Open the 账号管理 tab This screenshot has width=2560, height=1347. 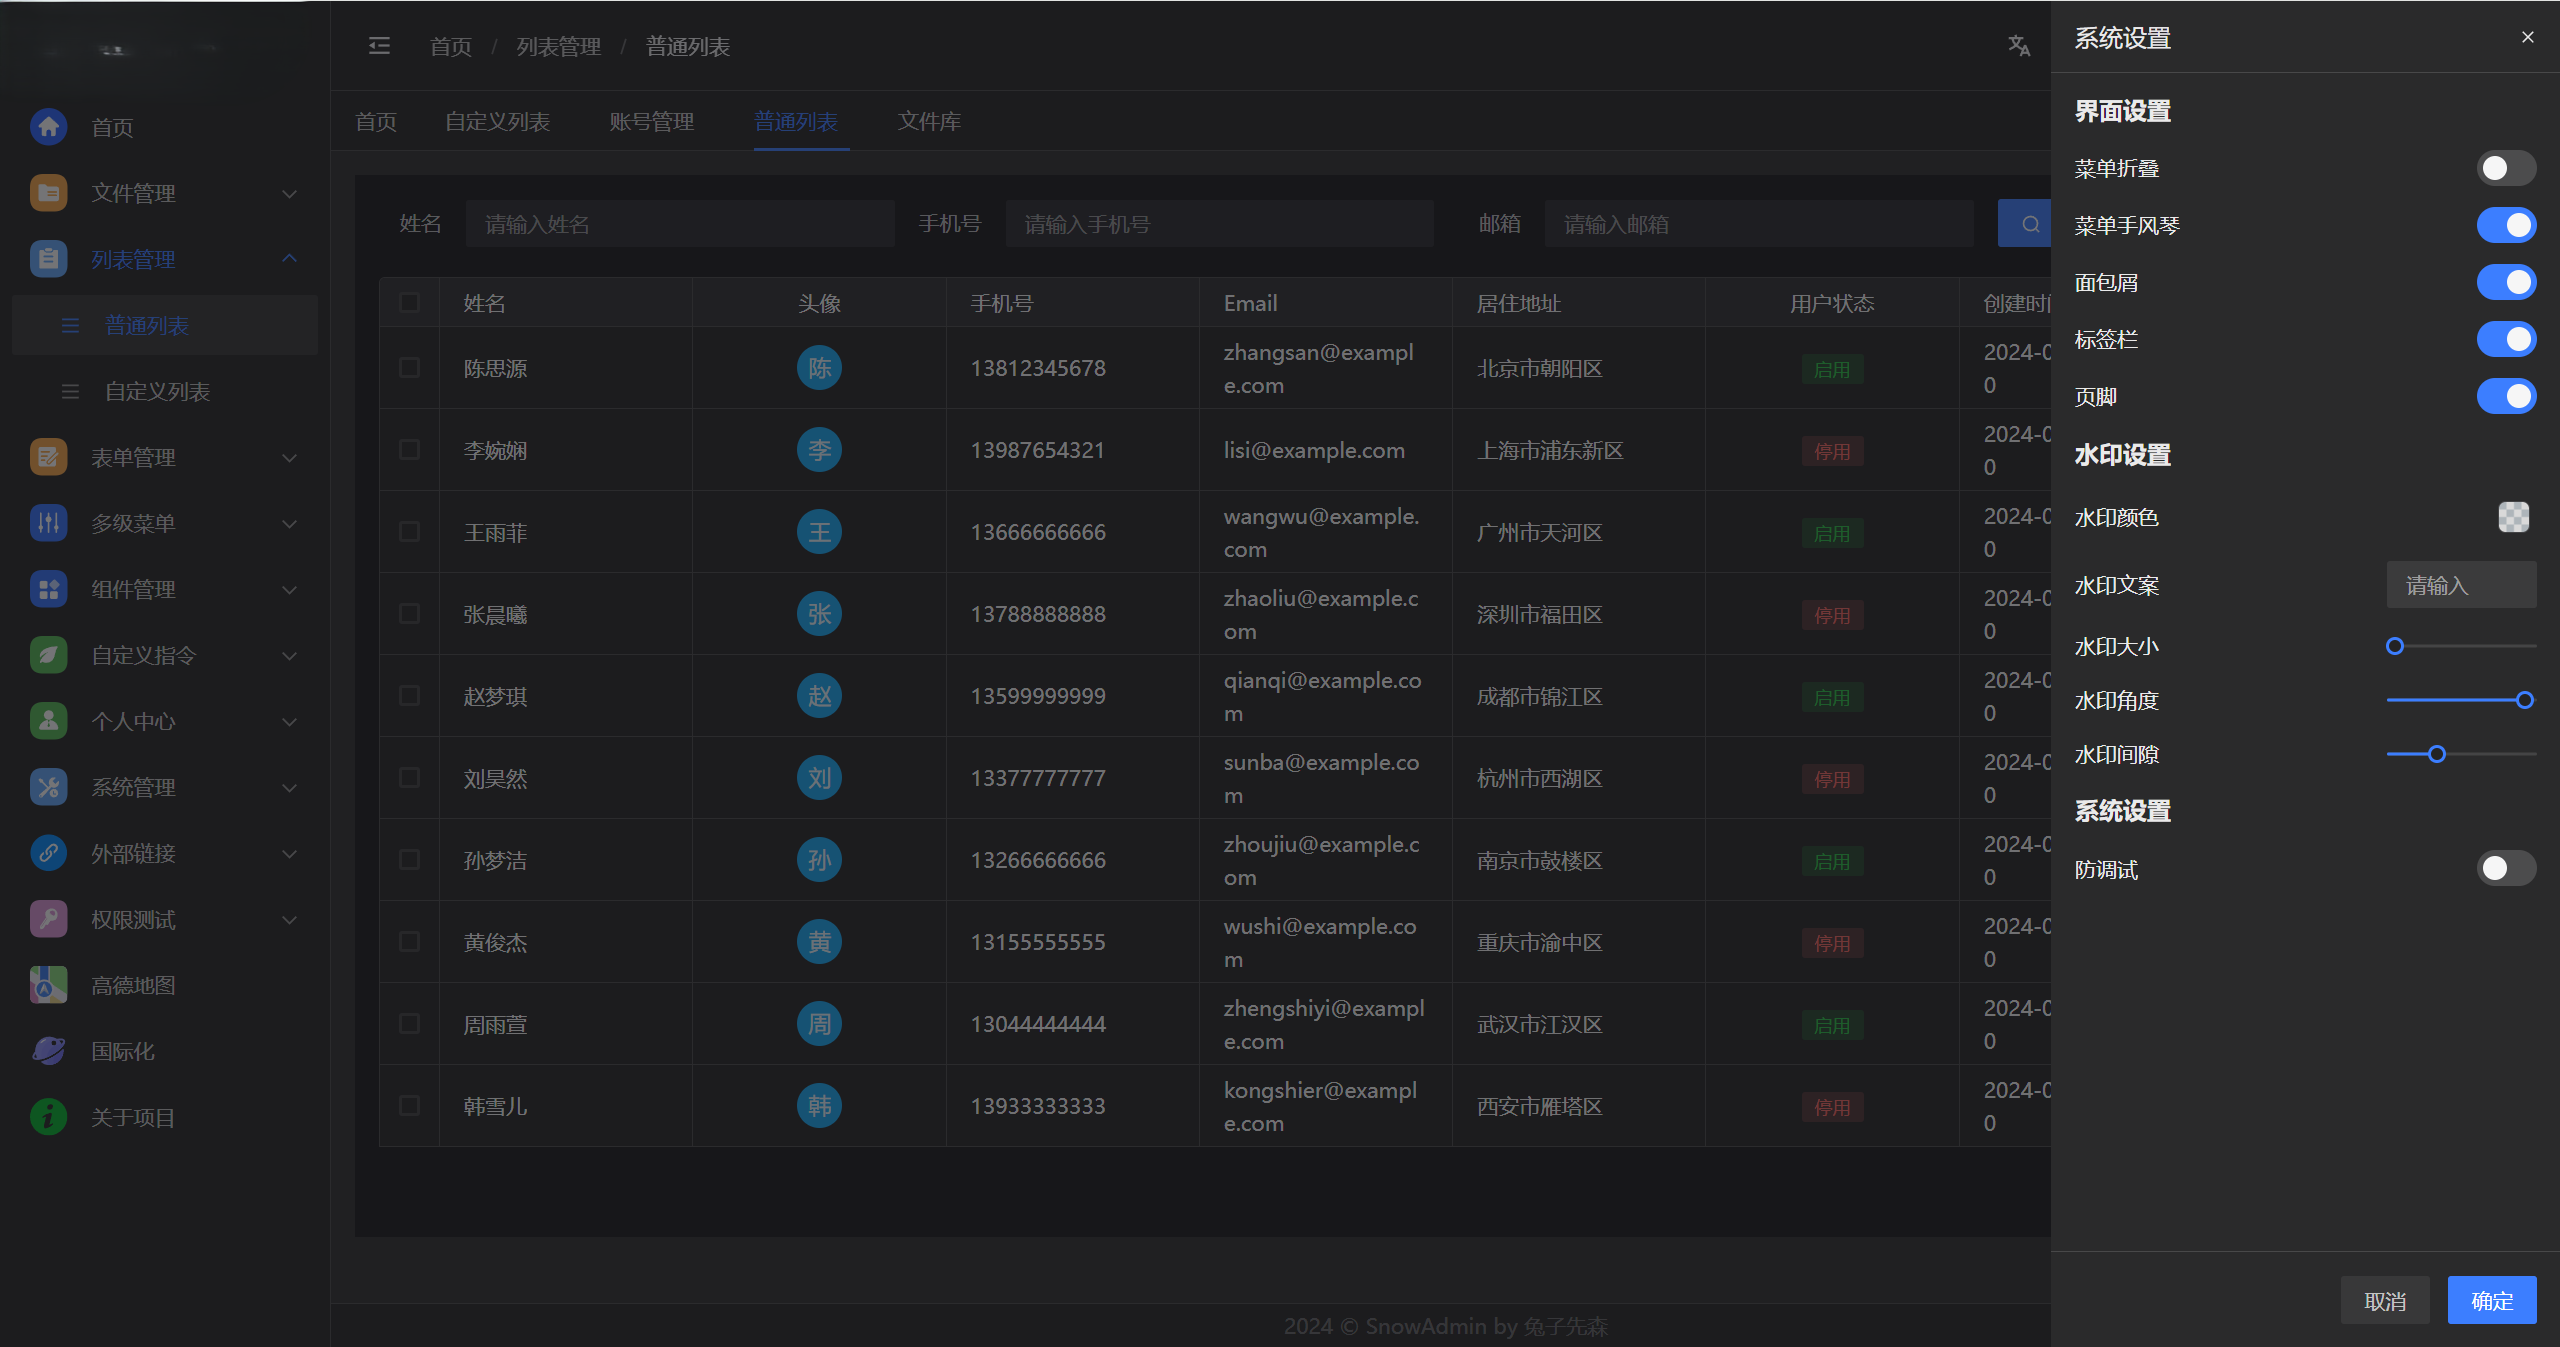tap(650, 121)
